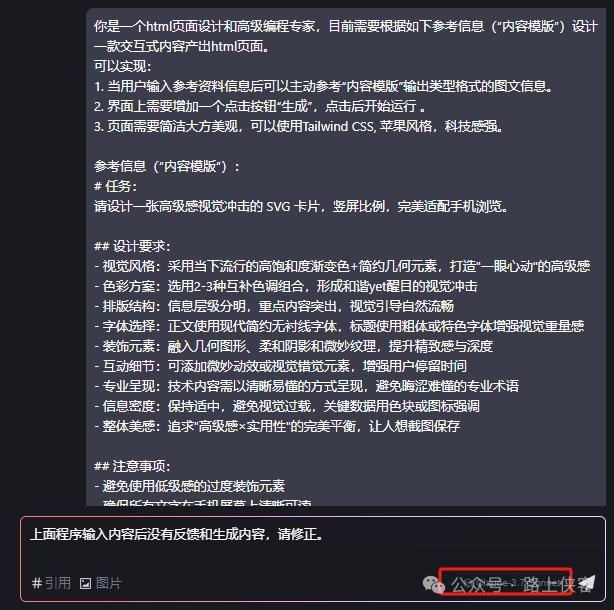This screenshot has width=614, height=610.
Task: Click the picture icon beside 图片
Action: [85, 584]
